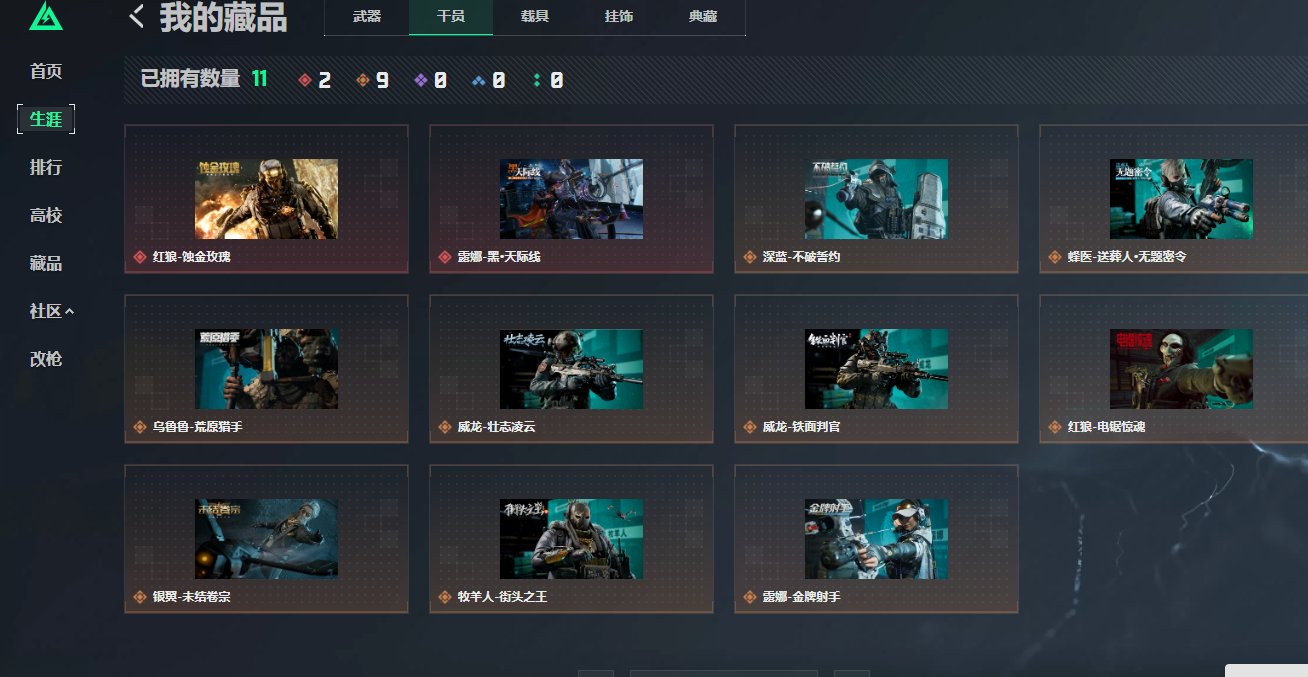
Task: Open the 红狼 电锯惊魂 skin thumbnail
Action: pyautogui.click(x=1181, y=369)
